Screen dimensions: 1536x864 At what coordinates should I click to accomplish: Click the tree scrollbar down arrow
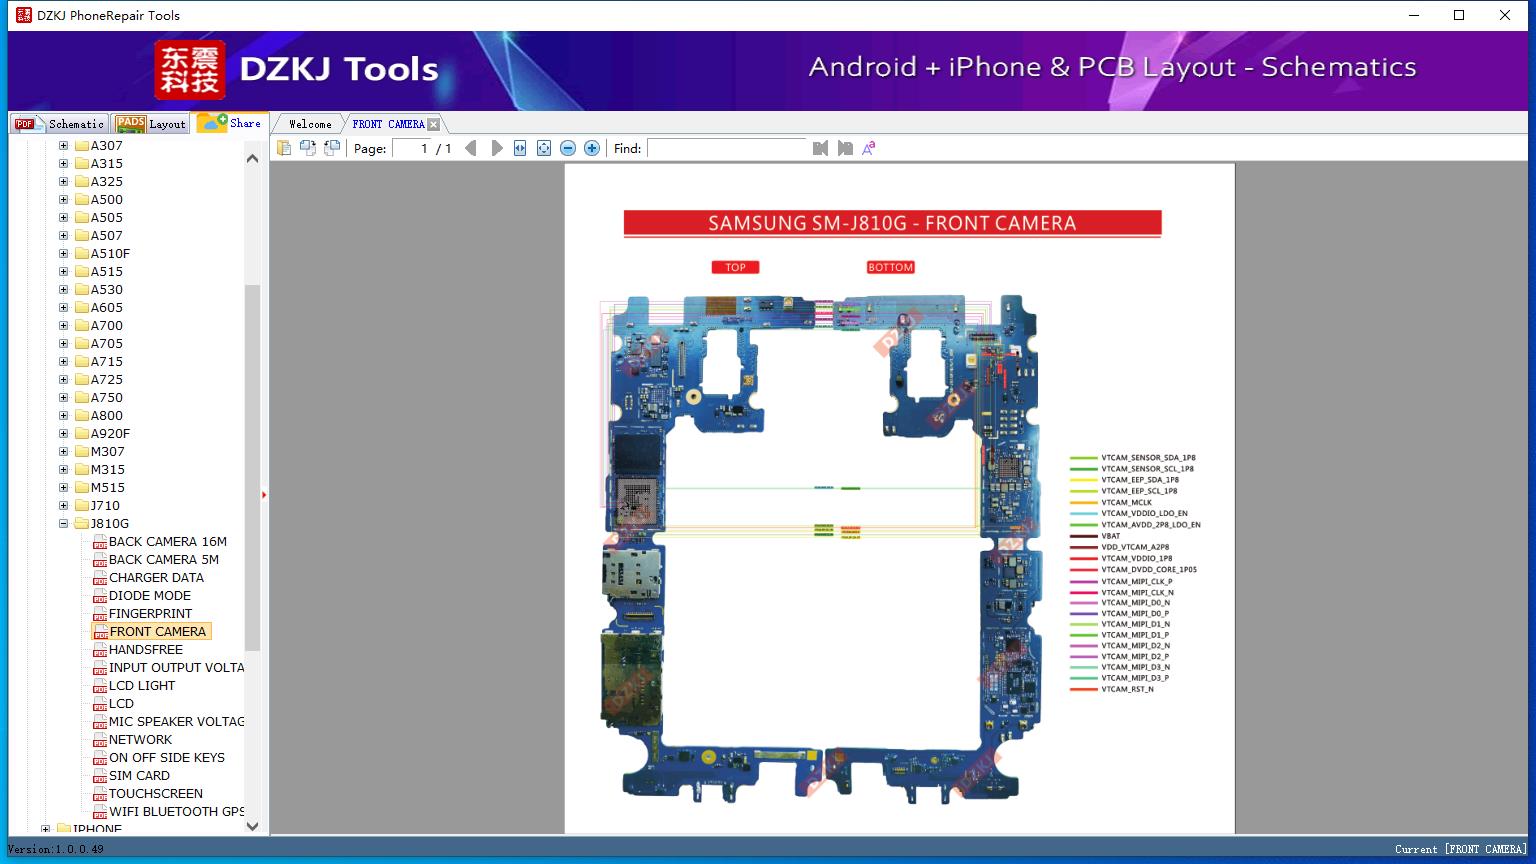coord(252,826)
